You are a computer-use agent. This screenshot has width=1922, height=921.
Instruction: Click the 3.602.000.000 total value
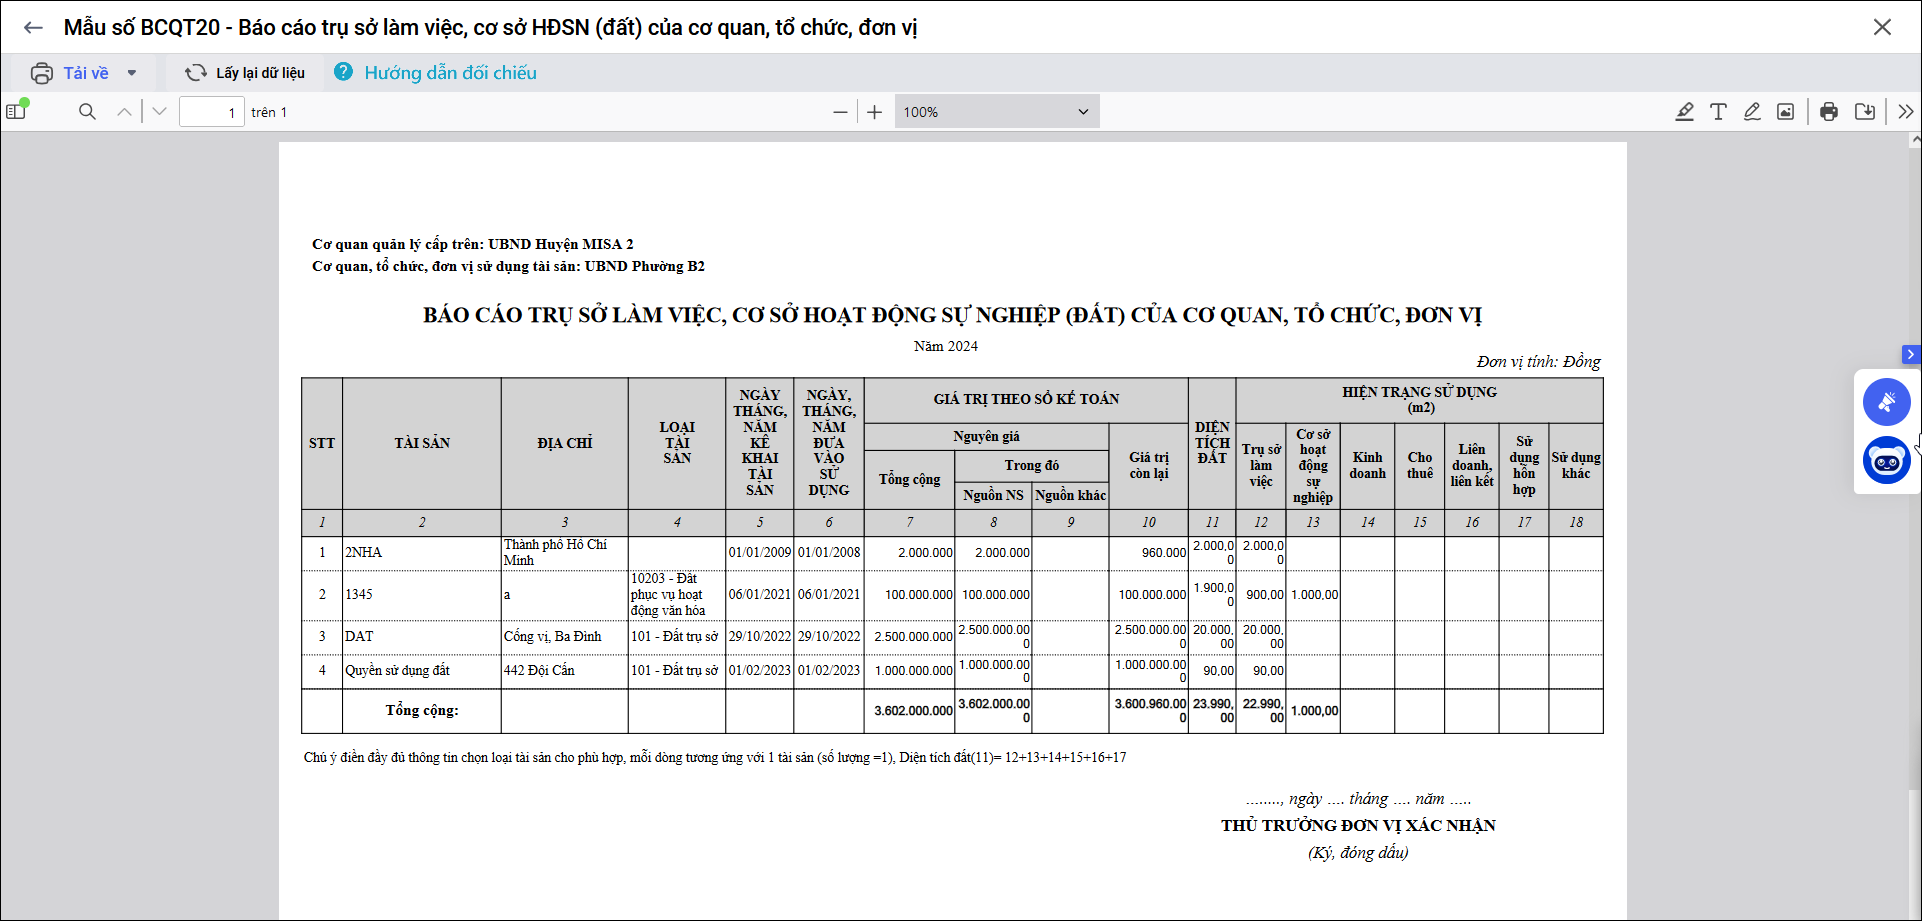click(913, 711)
